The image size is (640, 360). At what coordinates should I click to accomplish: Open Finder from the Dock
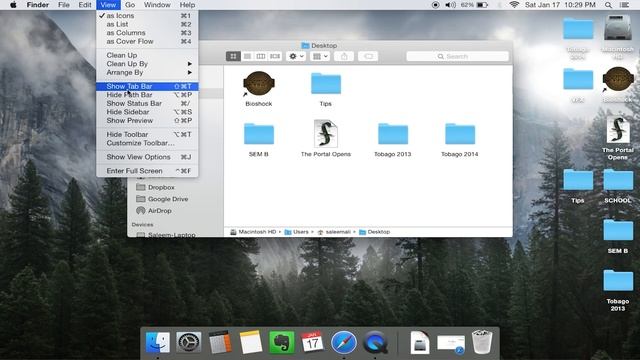158,342
